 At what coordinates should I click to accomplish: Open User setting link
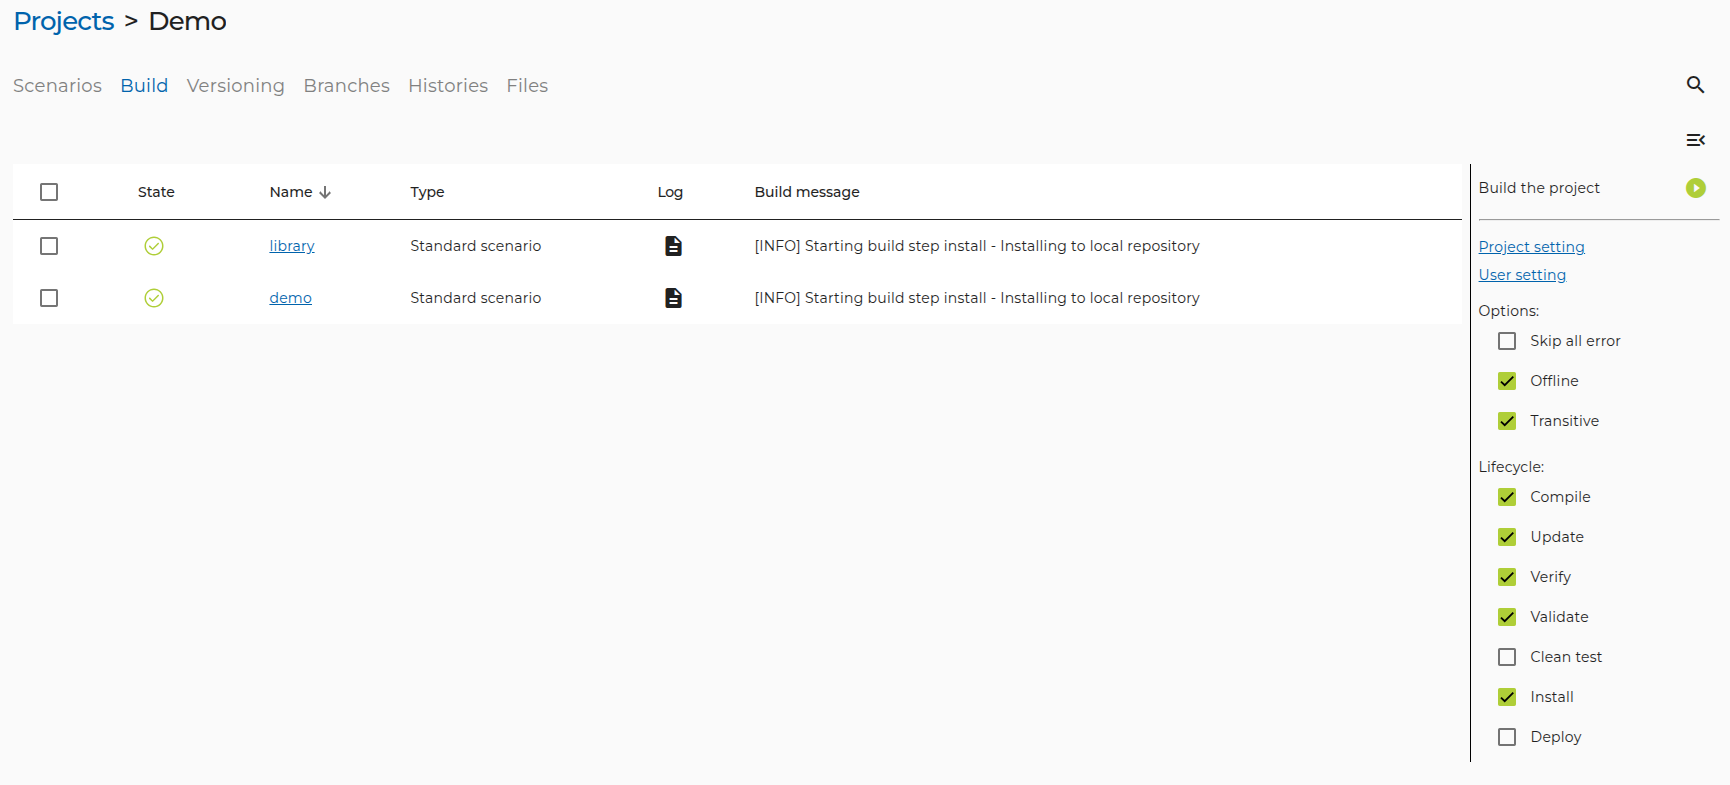(x=1522, y=275)
